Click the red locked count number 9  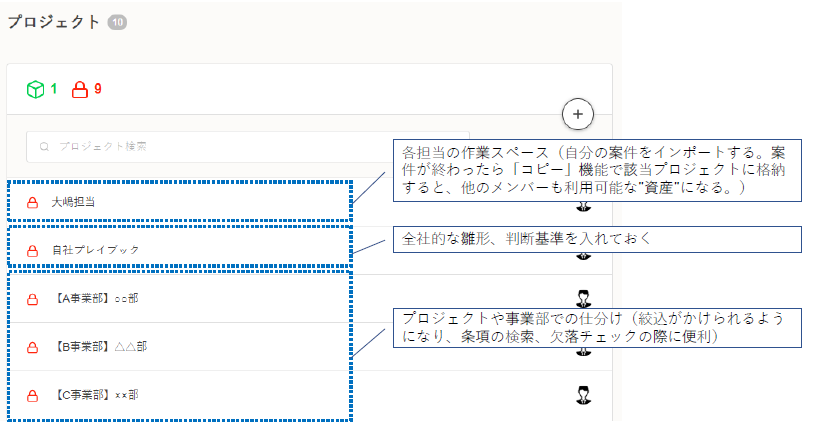click(x=98, y=90)
